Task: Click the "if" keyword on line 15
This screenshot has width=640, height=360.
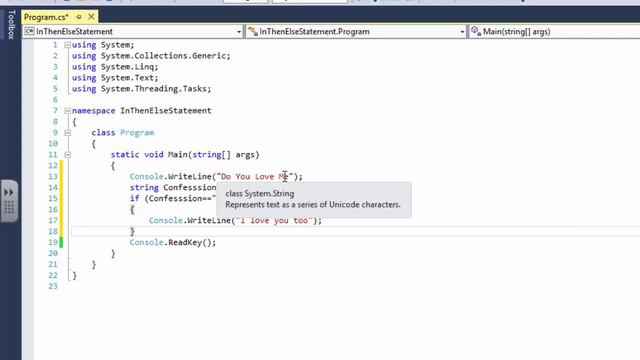Action: [135, 199]
